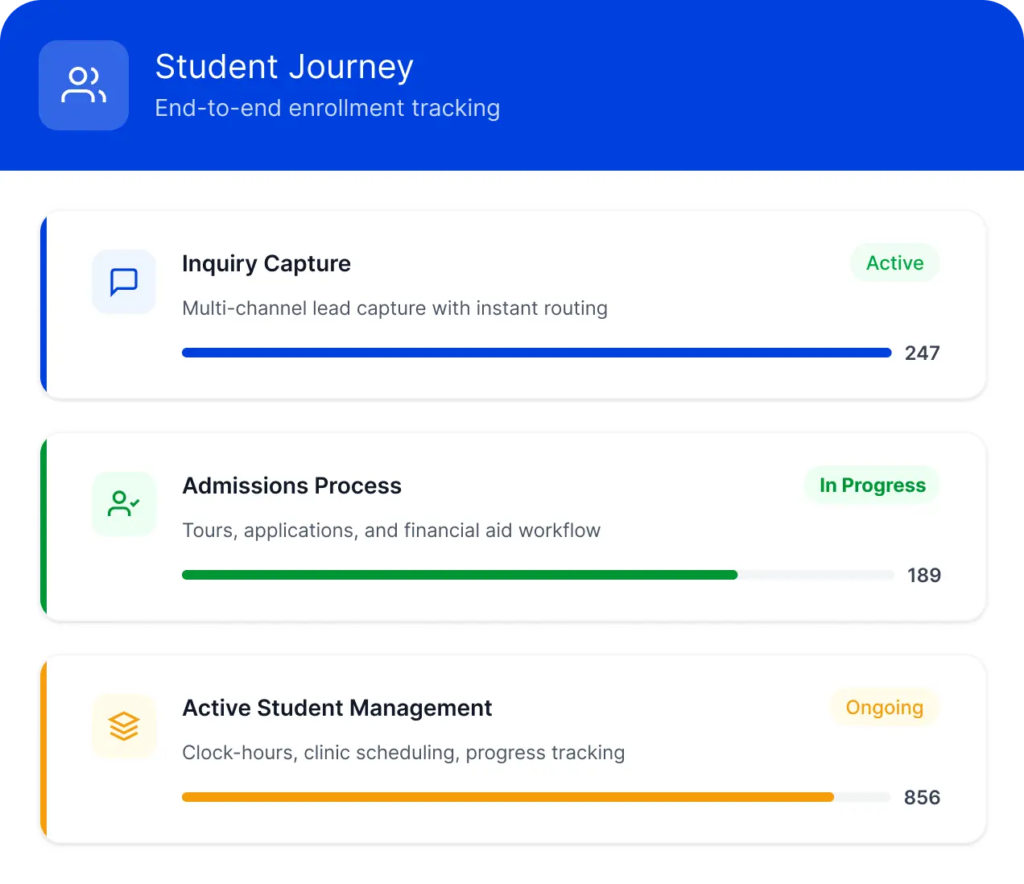Click the 189 admissions count

[923, 575]
